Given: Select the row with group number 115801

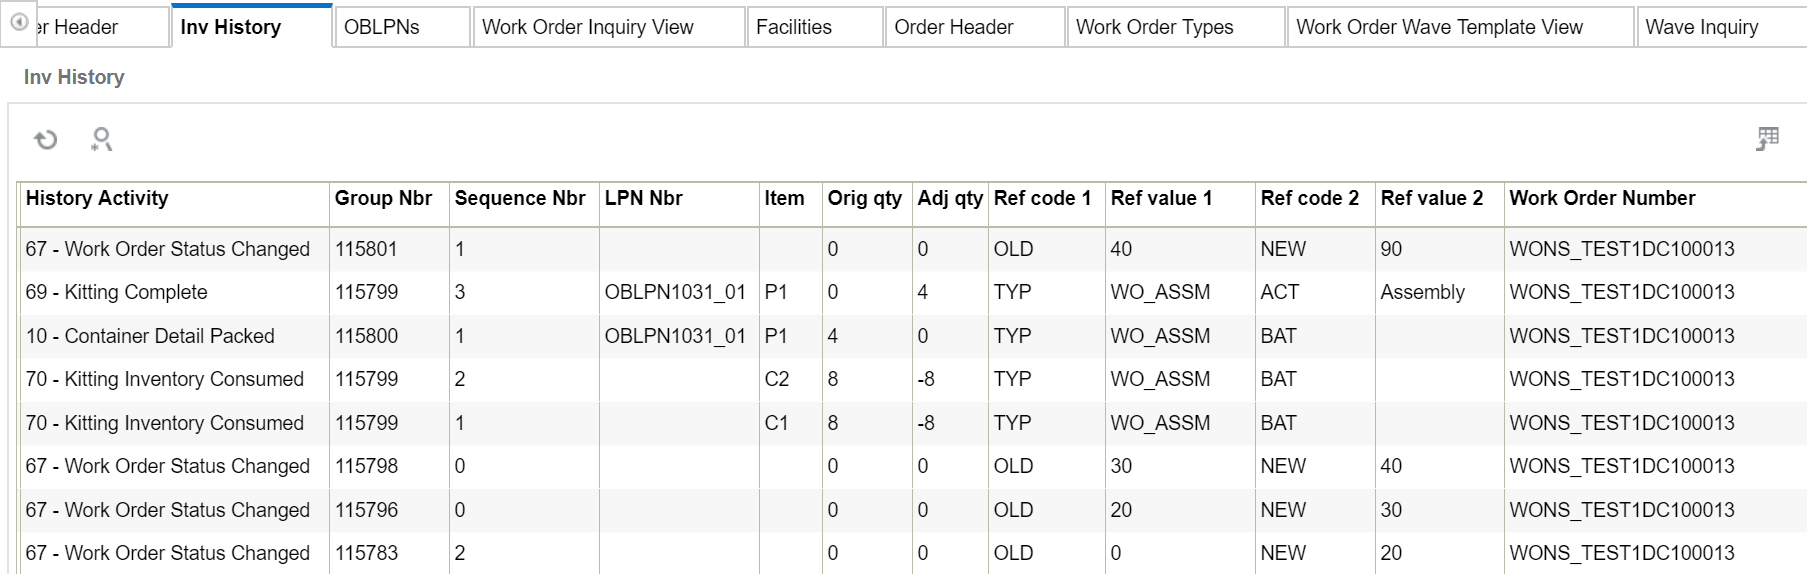Looking at the screenshot, I should tap(912, 249).
